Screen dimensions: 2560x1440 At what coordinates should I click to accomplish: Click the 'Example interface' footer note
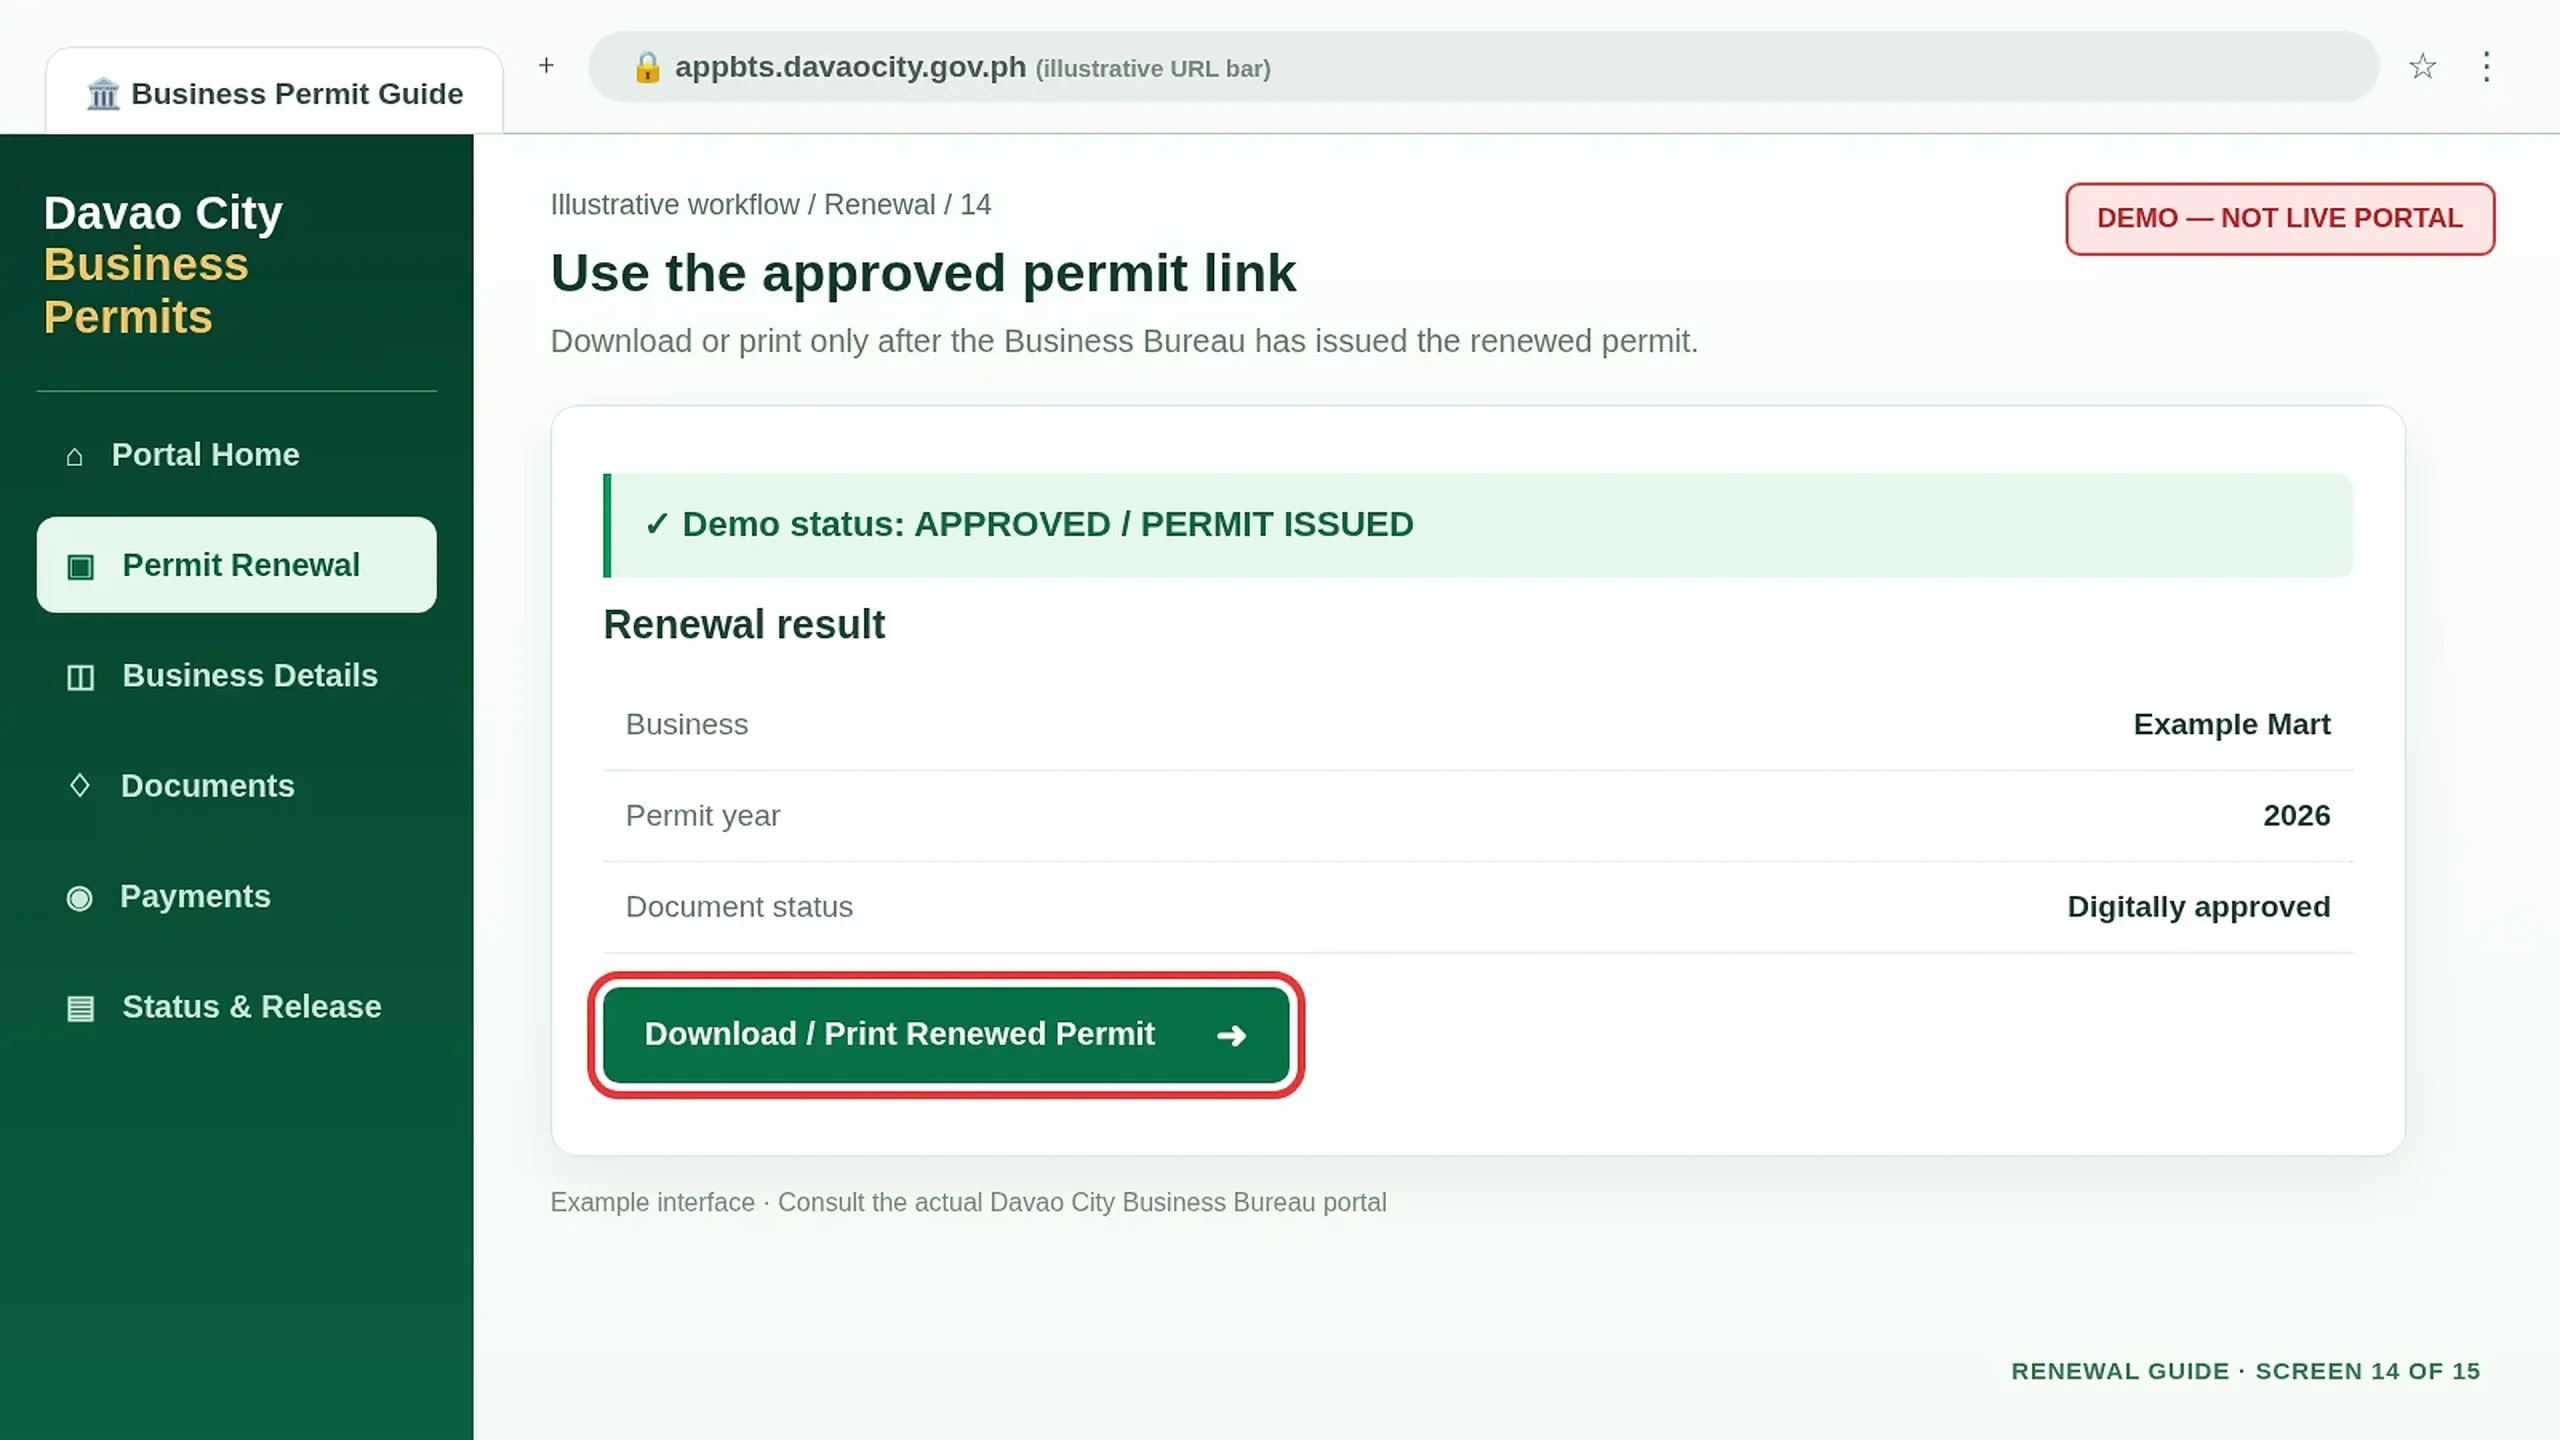click(x=968, y=1203)
